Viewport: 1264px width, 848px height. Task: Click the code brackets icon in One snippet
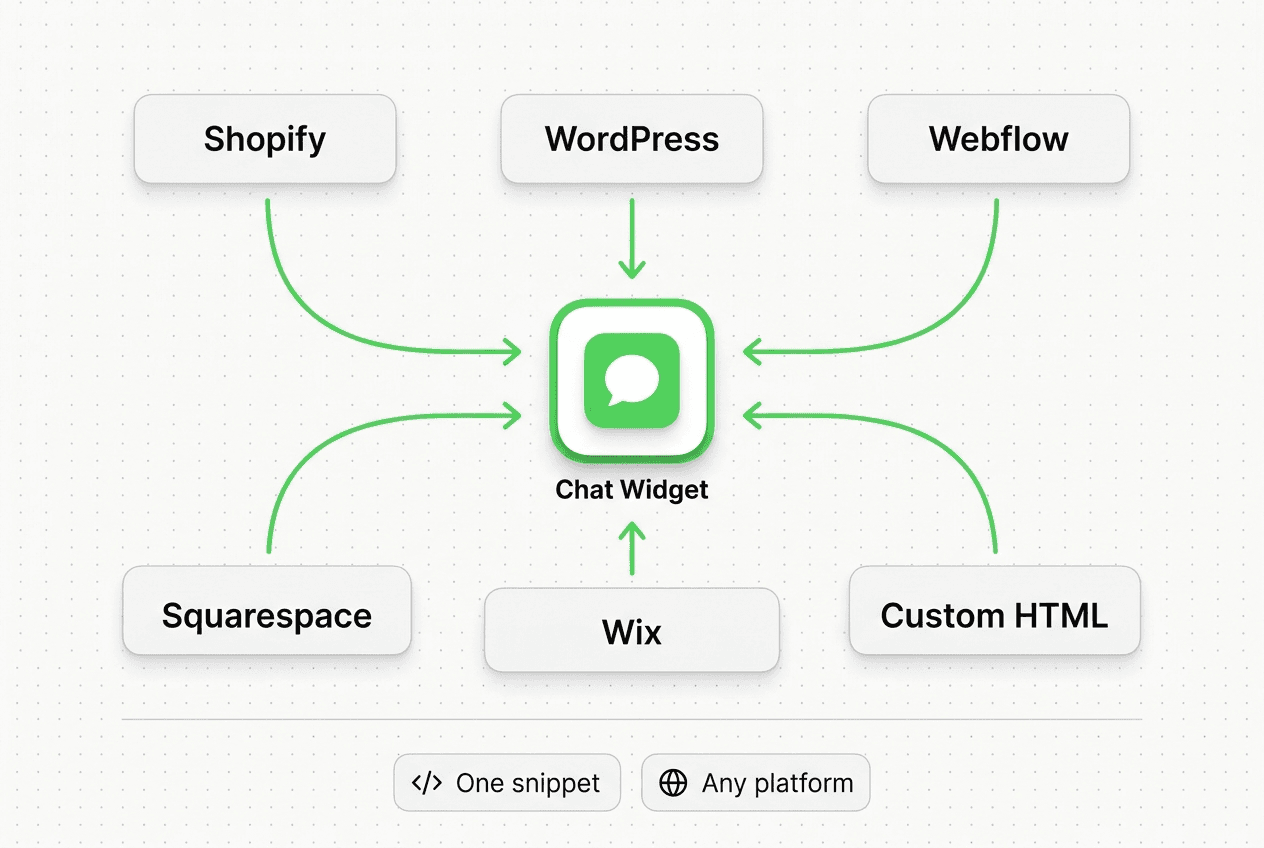(427, 783)
